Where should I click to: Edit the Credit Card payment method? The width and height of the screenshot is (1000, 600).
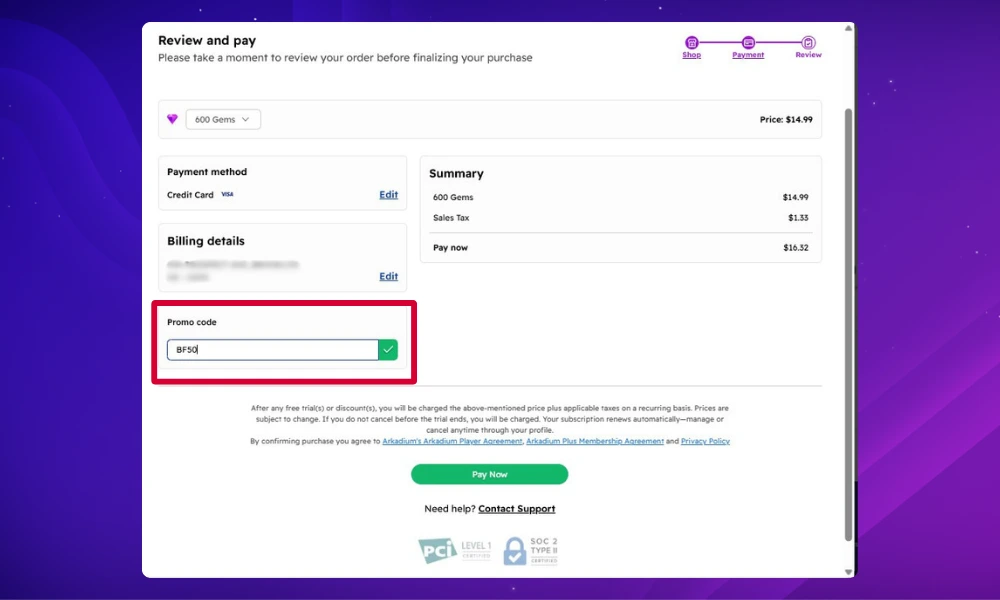pos(388,194)
